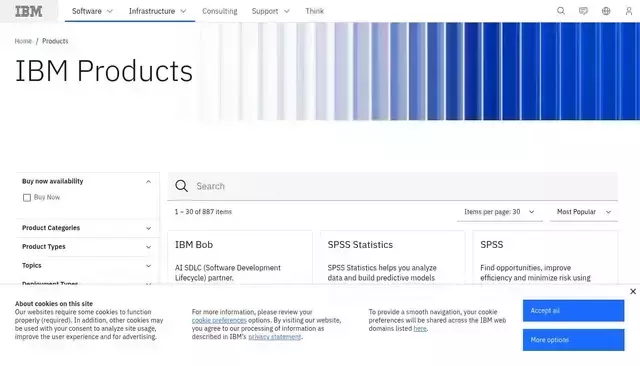Image resolution: width=640 pixels, height=366 pixels.
Task: Open the SPSS product card title
Action: point(491,244)
